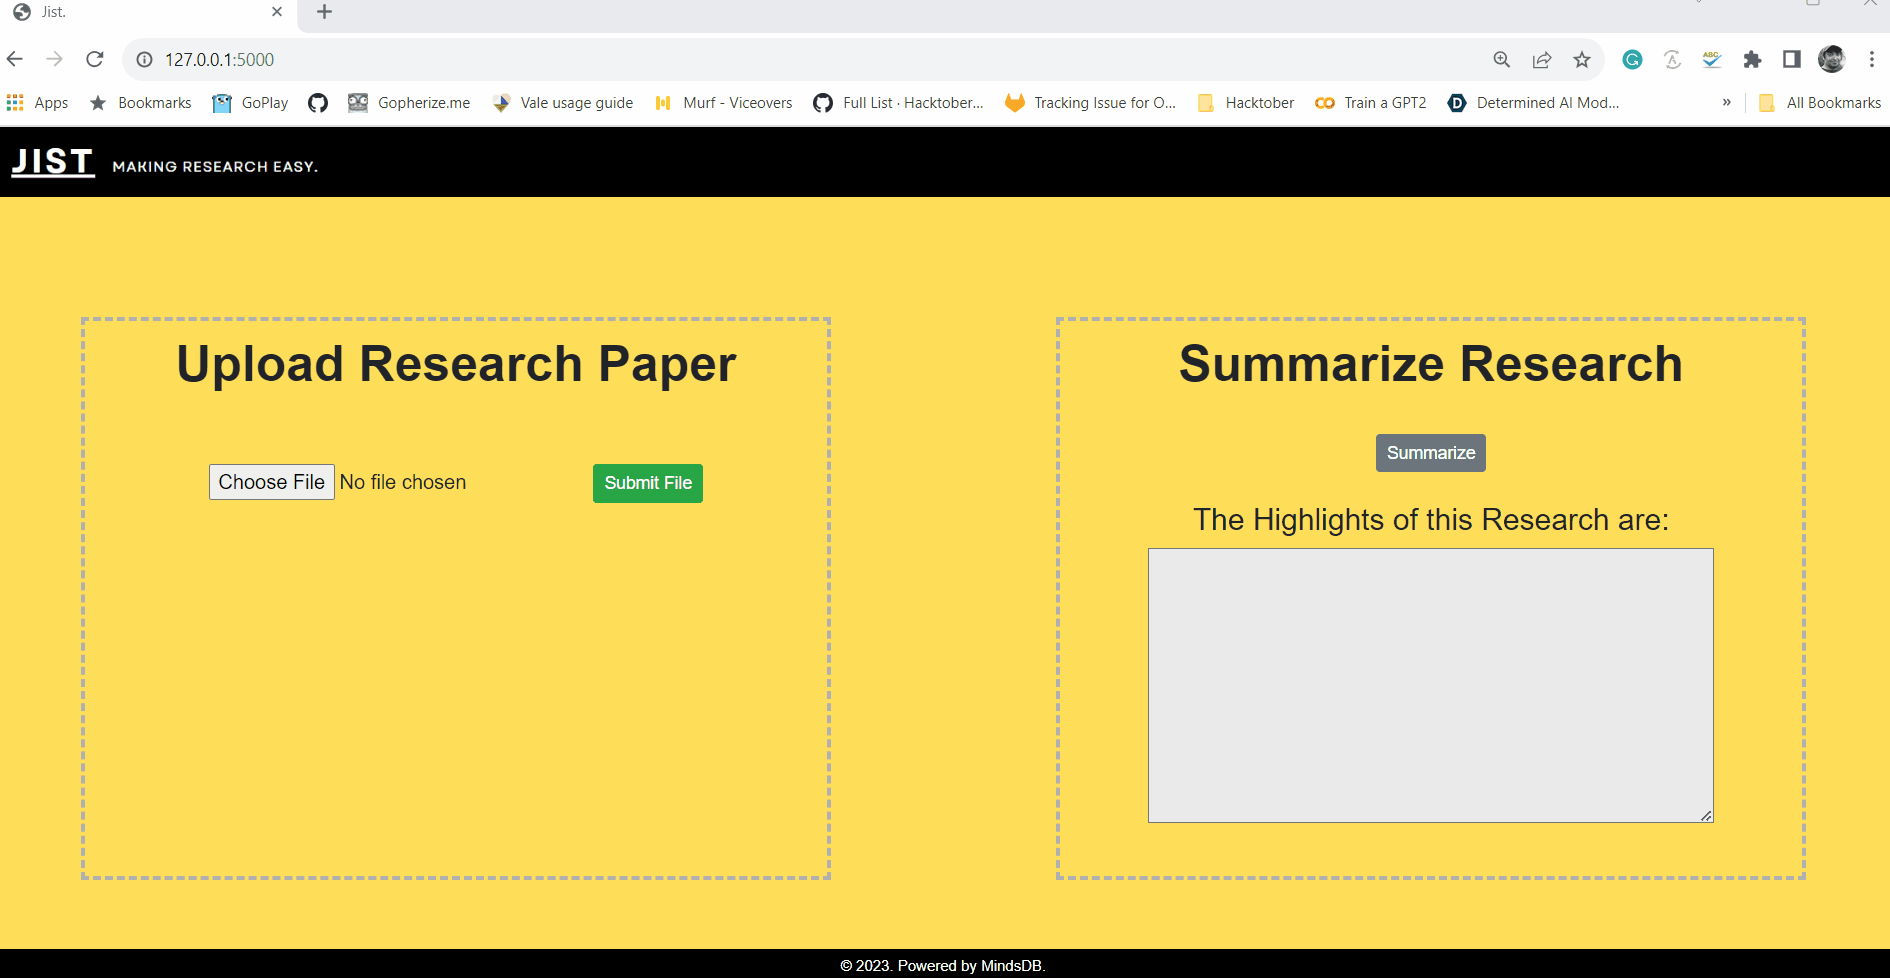The width and height of the screenshot is (1890, 978).
Task: Click the ABC spellcheck extension icon
Action: point(1711,60)
